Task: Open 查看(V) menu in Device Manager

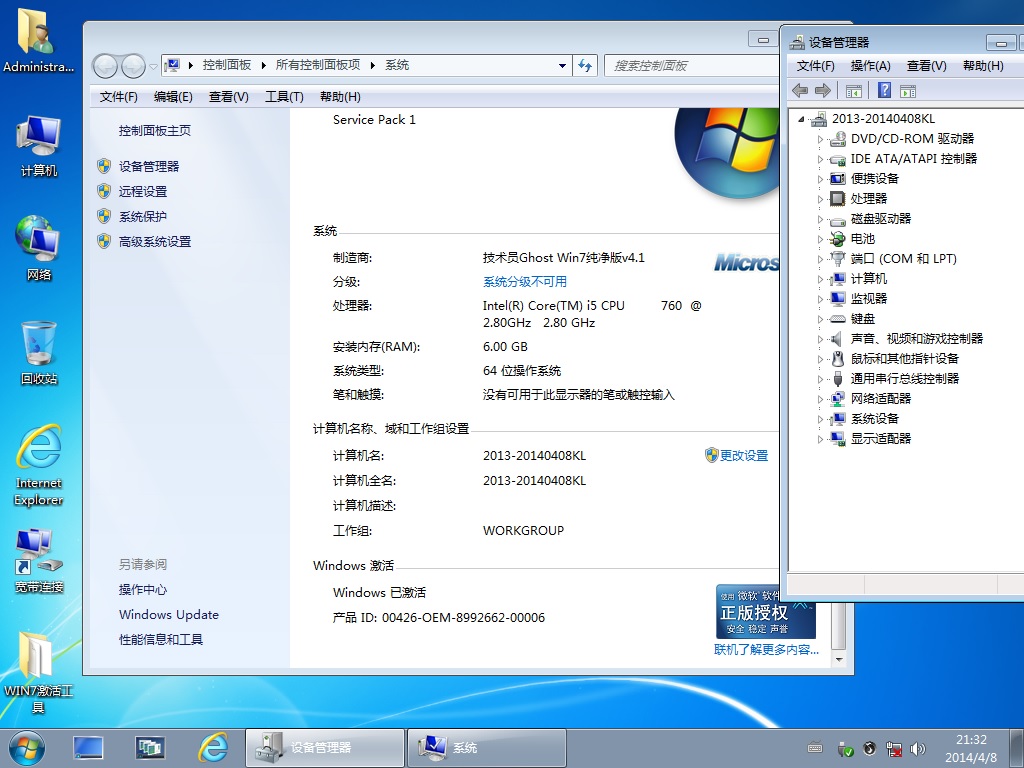Action: pos(926,65)
